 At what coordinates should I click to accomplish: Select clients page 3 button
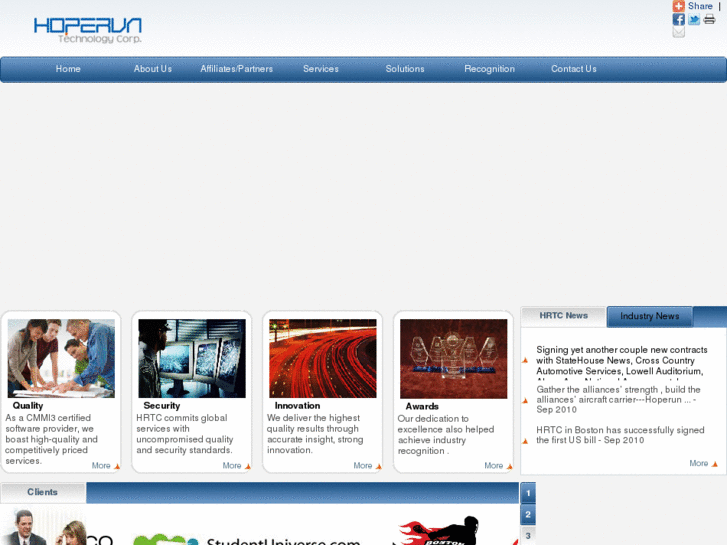[528, 536]
